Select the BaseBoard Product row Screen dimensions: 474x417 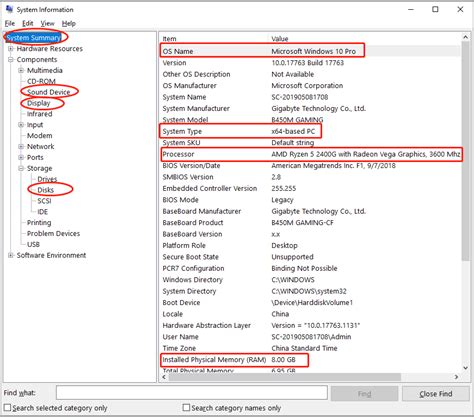310,223
